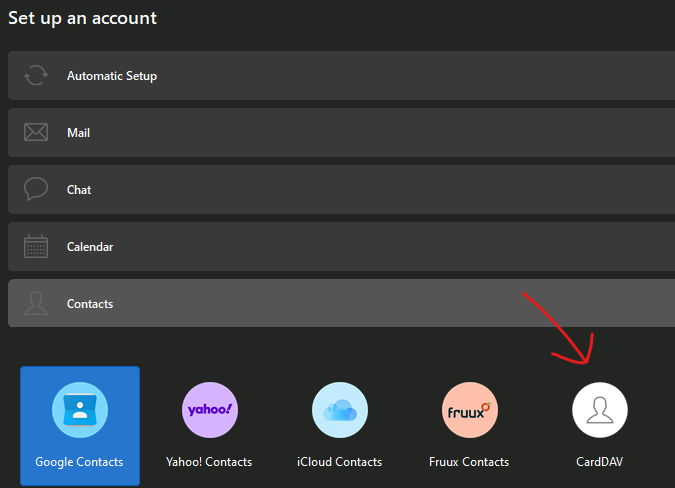
Task: Expand the Chat text label
Action: (79, 190)
